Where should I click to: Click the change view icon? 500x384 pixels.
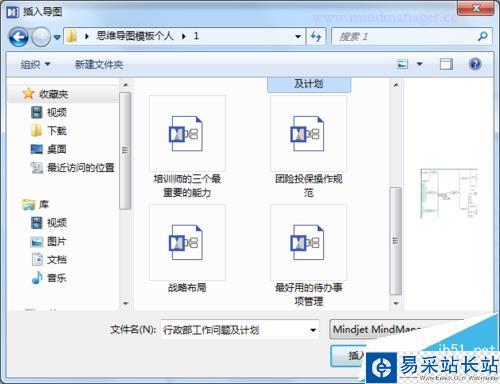coord(402,64)
